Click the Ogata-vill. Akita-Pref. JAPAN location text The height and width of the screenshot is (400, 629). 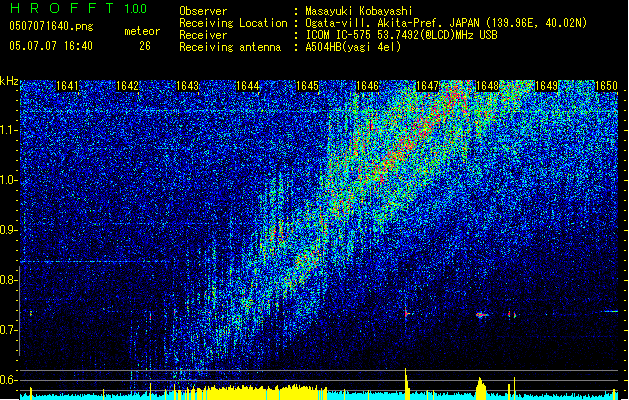446,23
